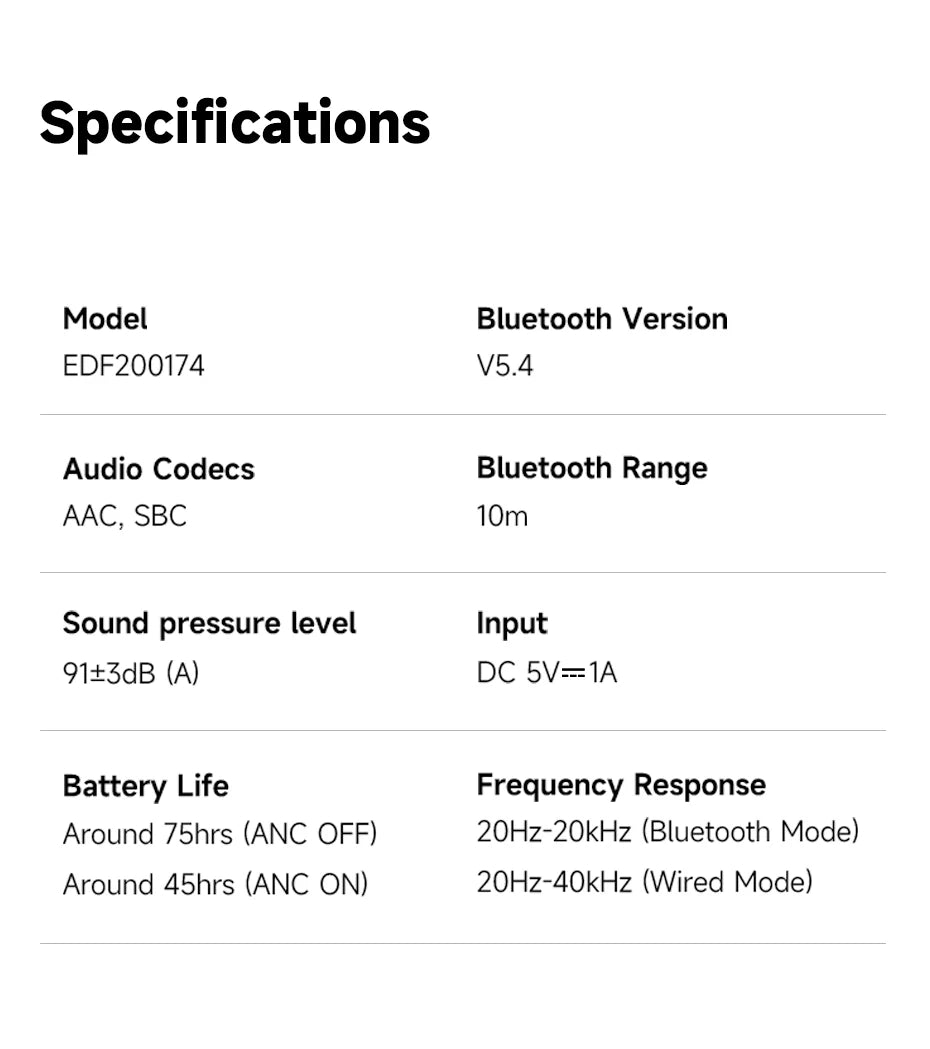Select the Bluetooth Version label
Screen dimensions: 930x1049
[602, 319]
